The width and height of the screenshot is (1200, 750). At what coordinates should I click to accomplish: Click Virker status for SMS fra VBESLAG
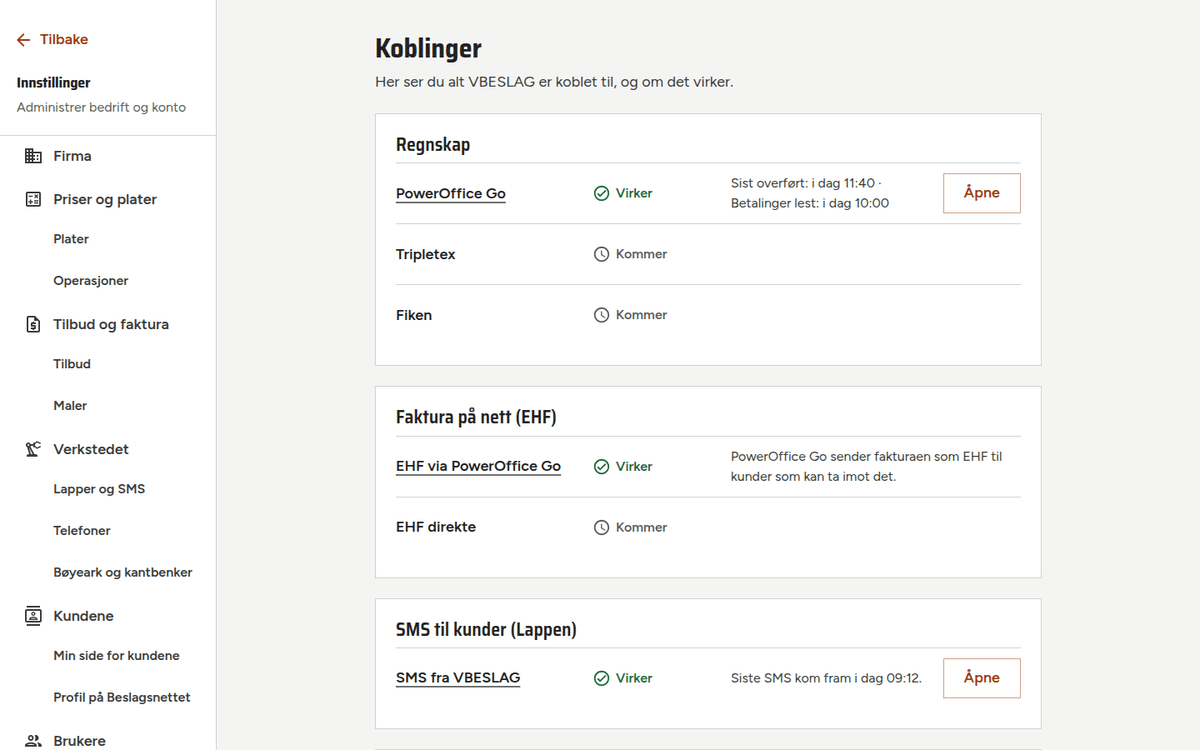coord(634,678)
